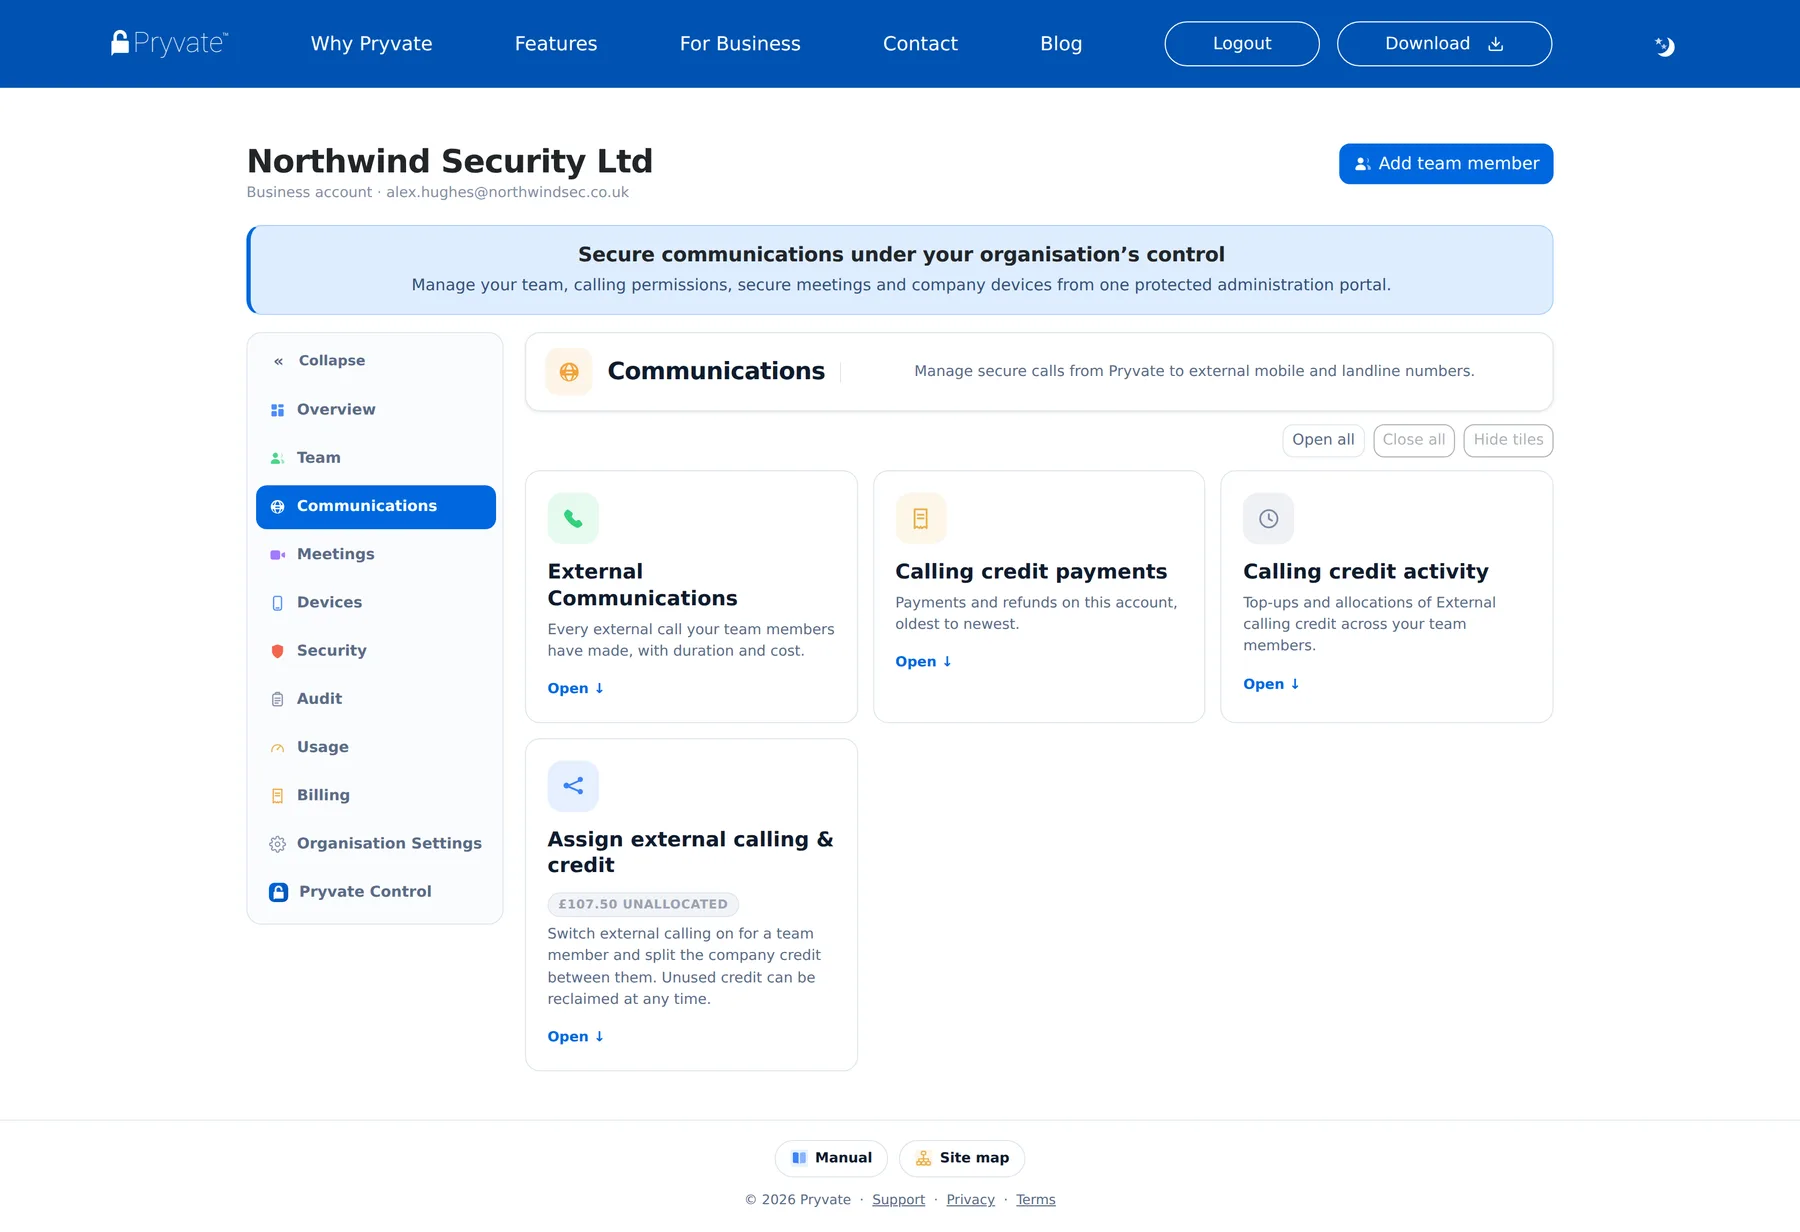The width and height of the screenshot is (1800, 1232).
Task: Click the Organisation Settings gear icon
Action: [x=278, y=844]
